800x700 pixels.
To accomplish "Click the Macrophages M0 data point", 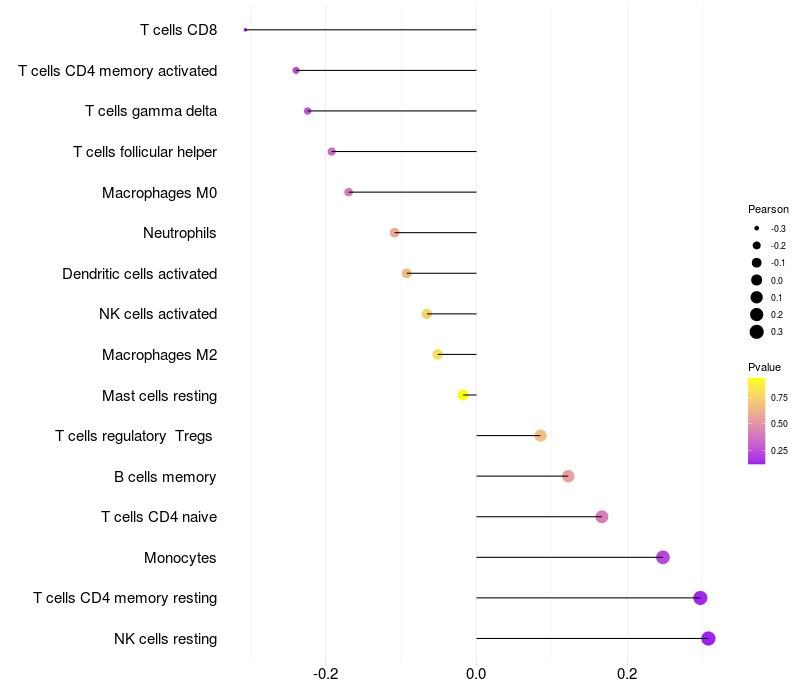I will pyautogui.click(x=348, y=192).
